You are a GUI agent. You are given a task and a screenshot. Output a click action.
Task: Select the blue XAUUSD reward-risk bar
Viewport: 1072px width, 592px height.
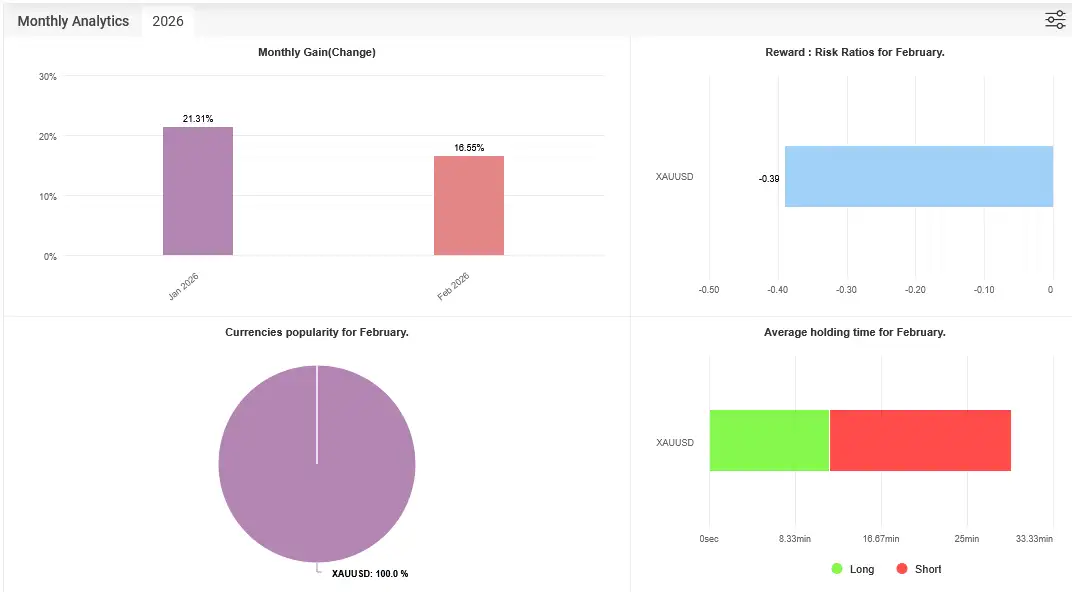pos(918,177)
